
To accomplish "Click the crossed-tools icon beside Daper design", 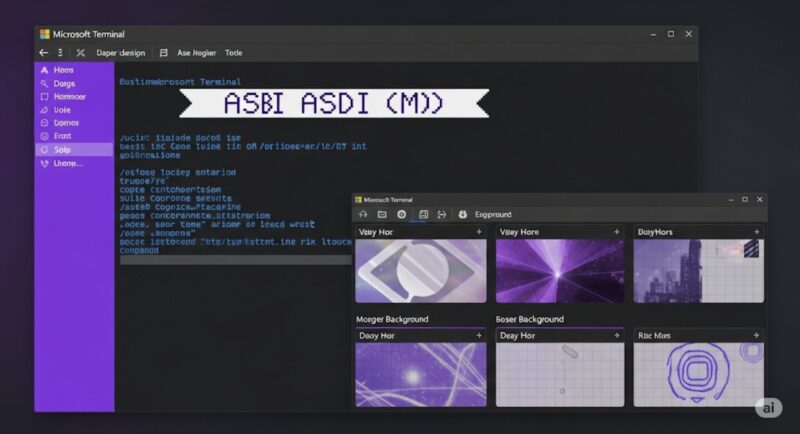I will (81, 53).
